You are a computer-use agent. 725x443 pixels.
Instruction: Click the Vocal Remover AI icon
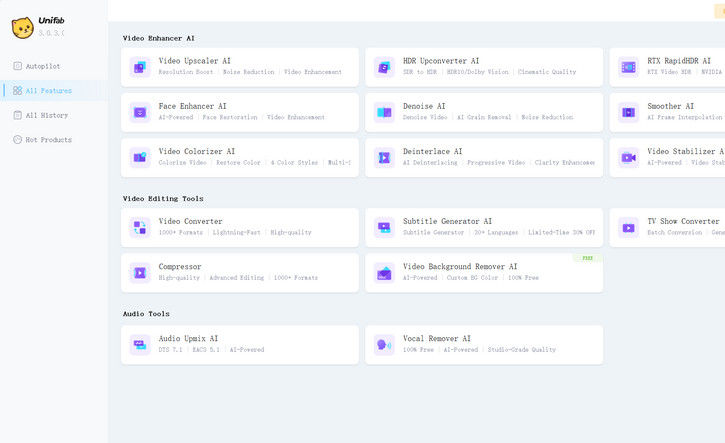384,345
